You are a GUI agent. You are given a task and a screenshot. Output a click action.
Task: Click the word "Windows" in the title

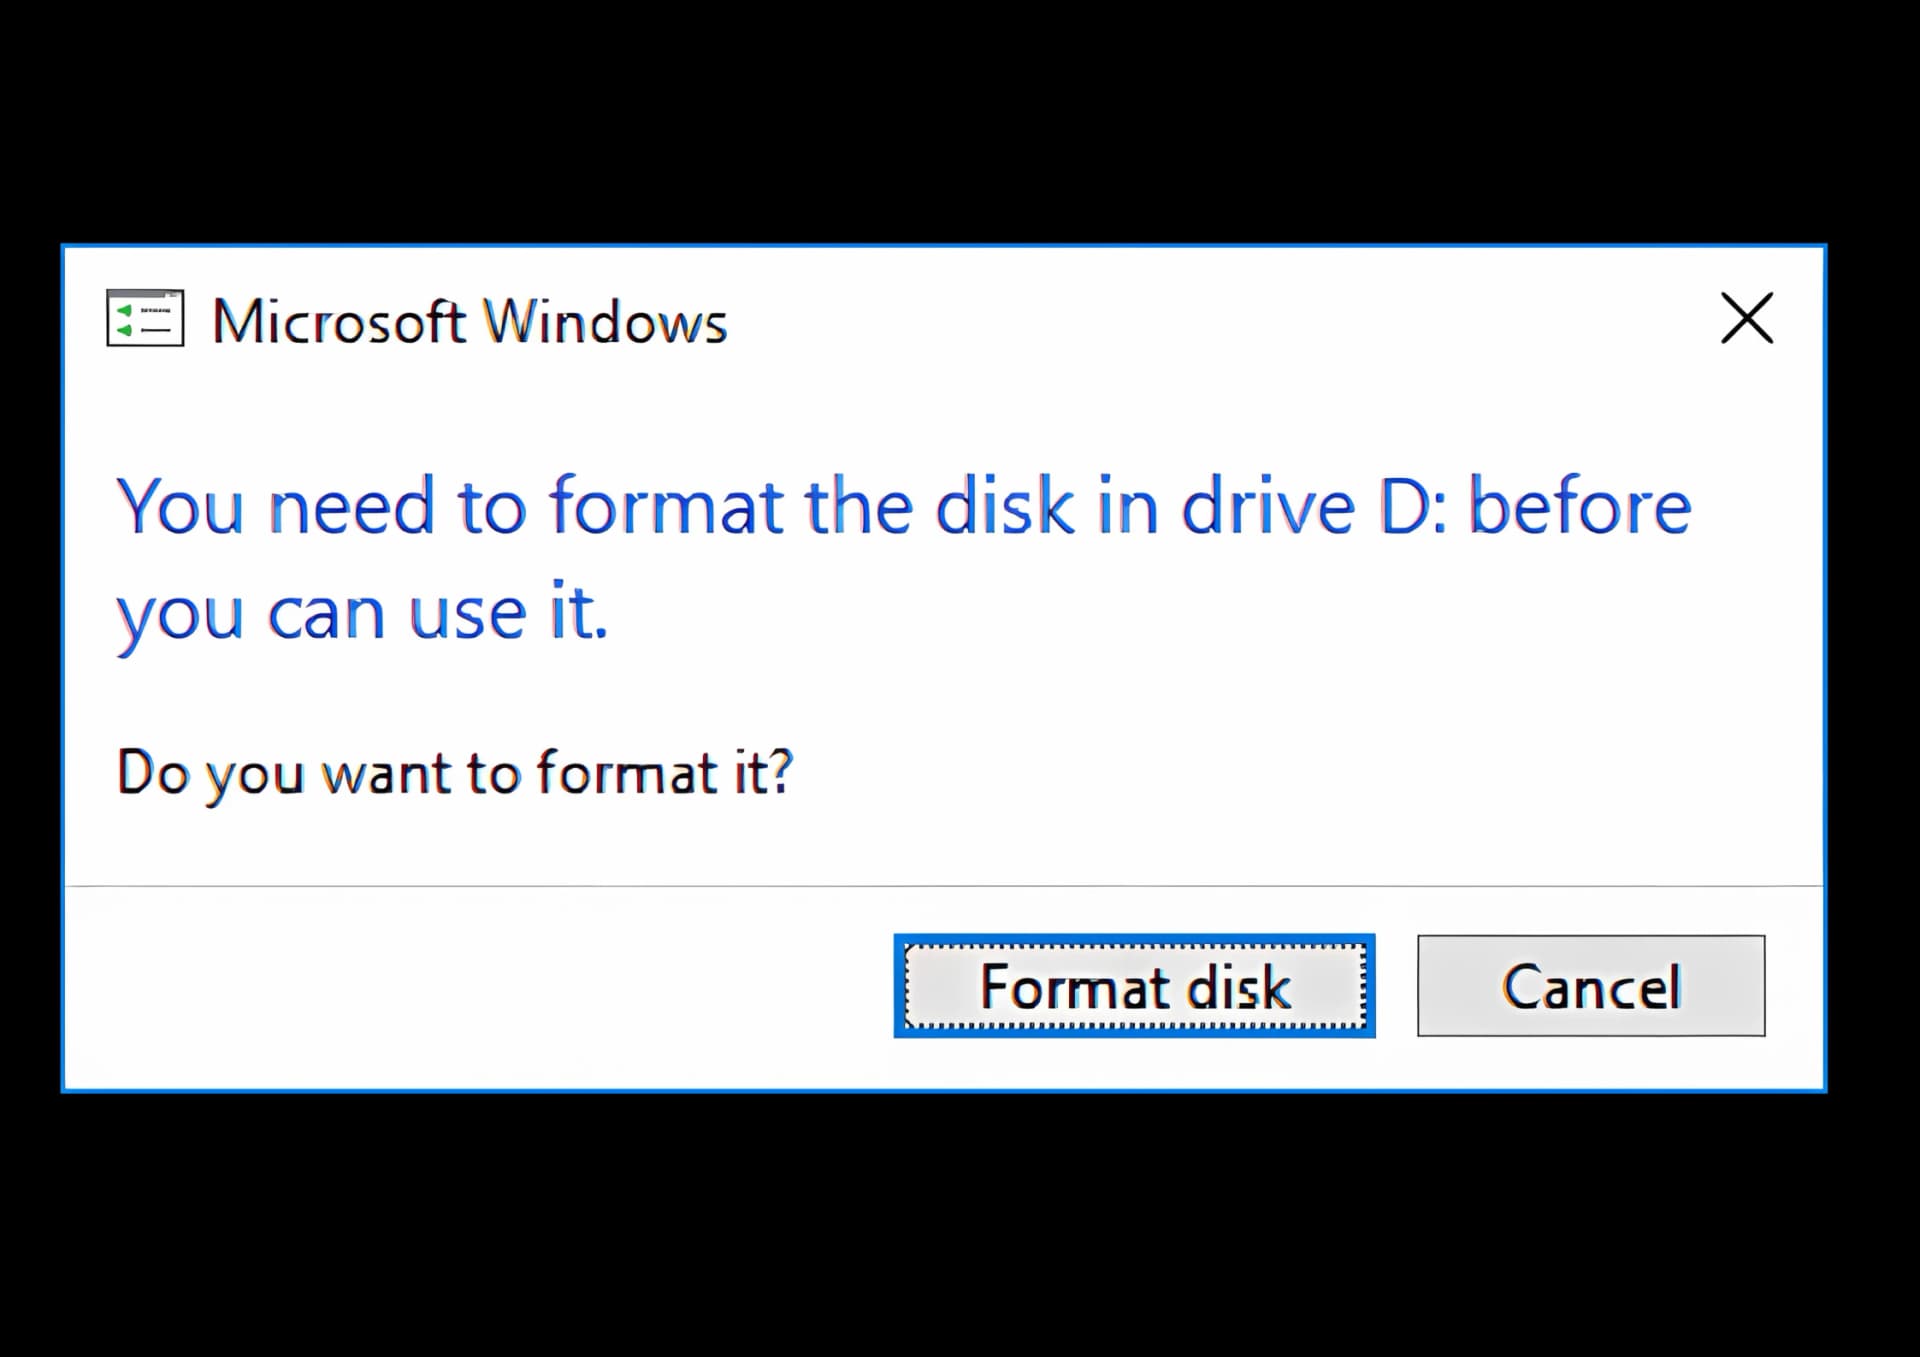click(605, 322)
